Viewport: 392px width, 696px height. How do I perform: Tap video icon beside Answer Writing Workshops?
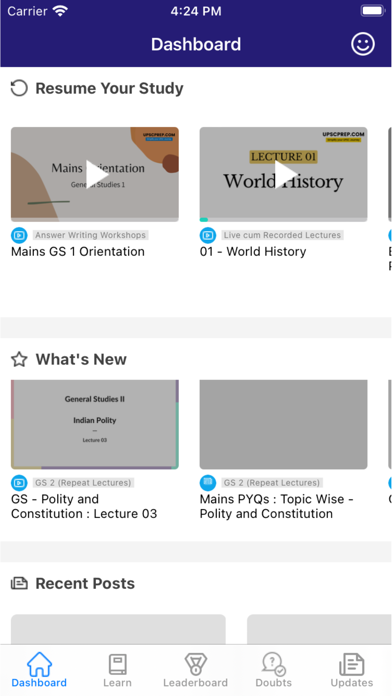[19, 235]
